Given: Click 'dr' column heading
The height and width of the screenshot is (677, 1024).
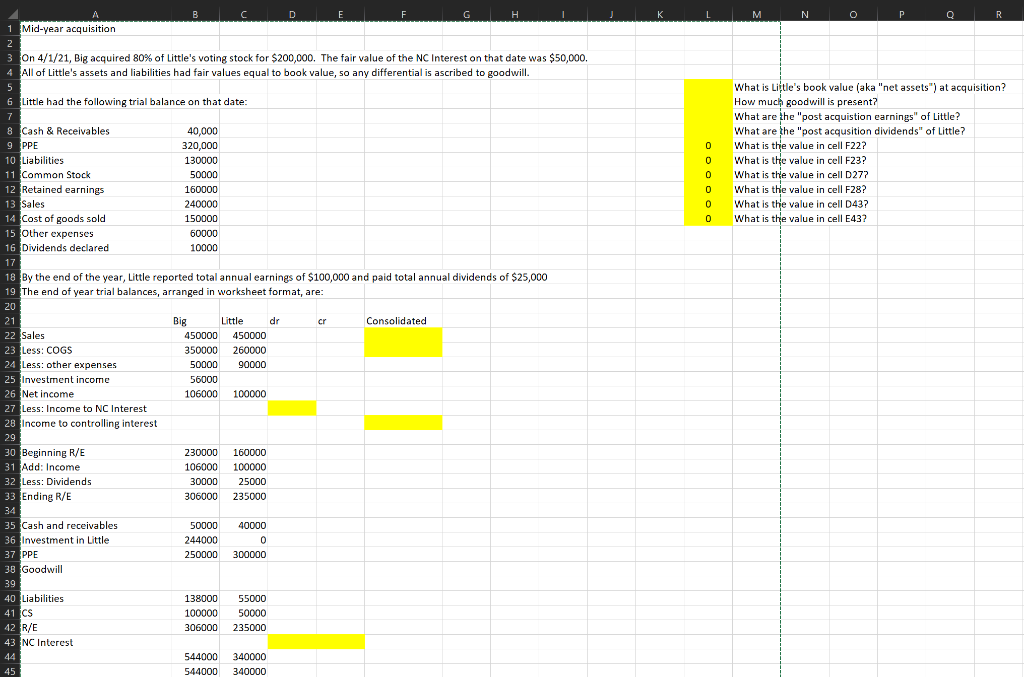Looking at the screenshot, I should pyautogui.click(x=274, y=321).
